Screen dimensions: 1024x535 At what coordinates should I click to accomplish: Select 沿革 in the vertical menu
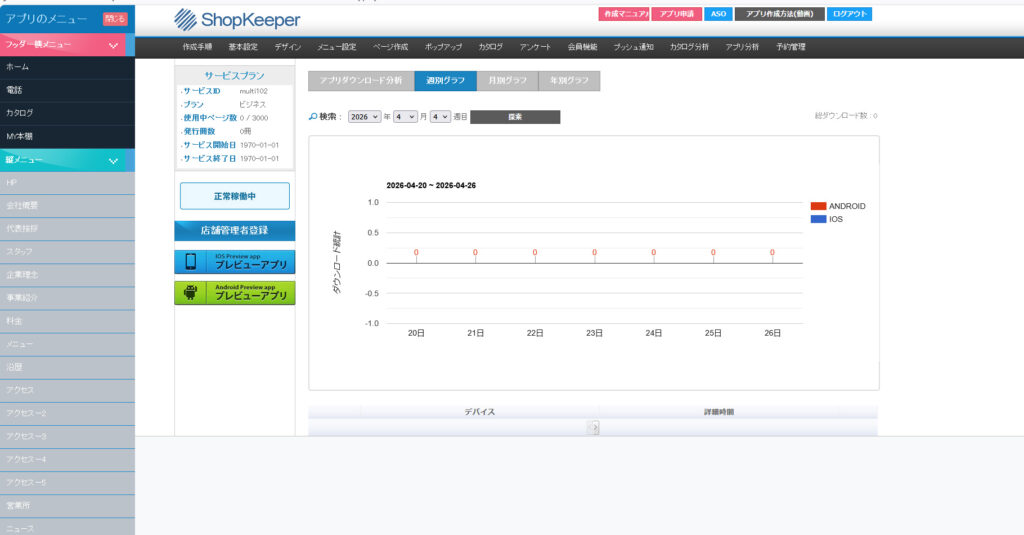click(67, 367)
